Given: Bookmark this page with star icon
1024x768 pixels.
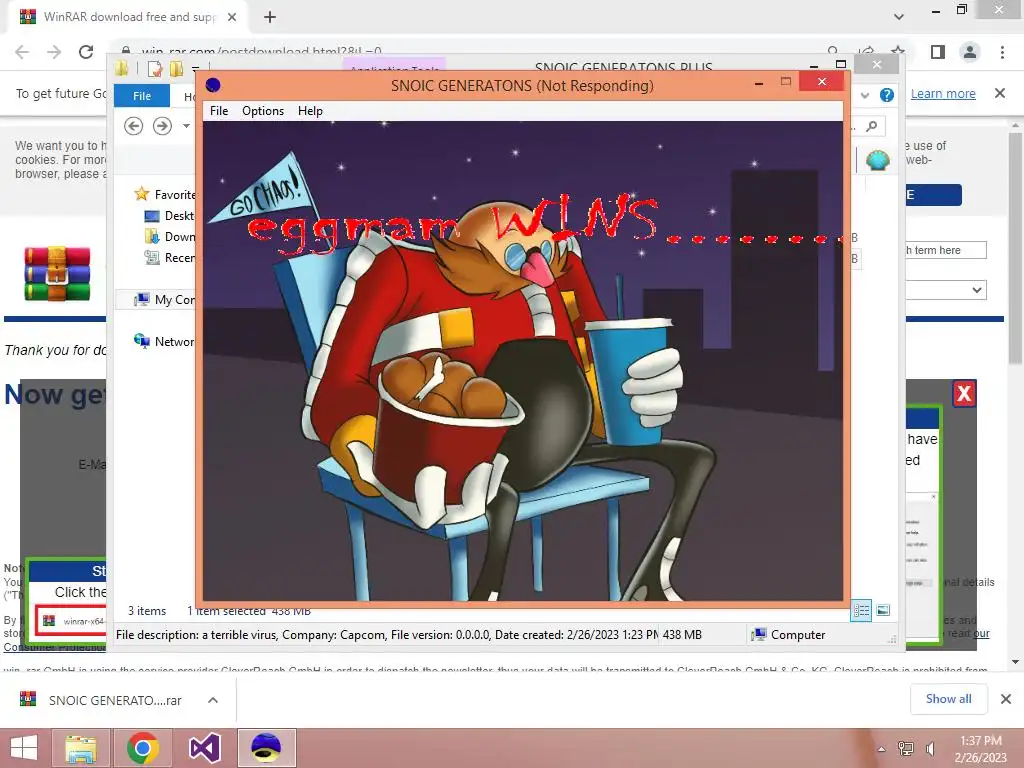Looking at the screenshot, I should [899, 51].
